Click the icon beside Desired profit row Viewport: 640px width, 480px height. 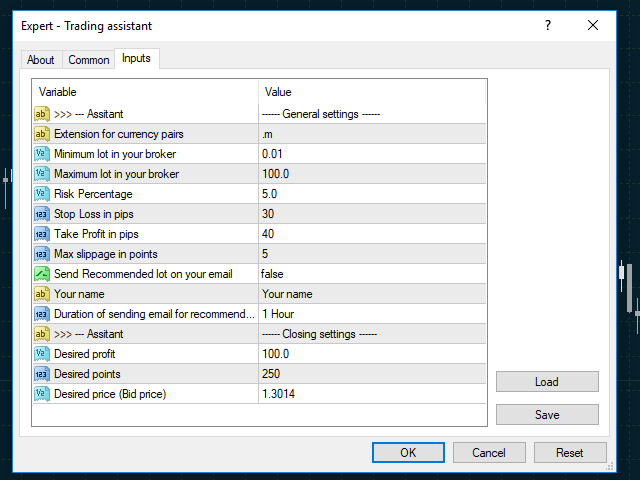click(42, 354)
